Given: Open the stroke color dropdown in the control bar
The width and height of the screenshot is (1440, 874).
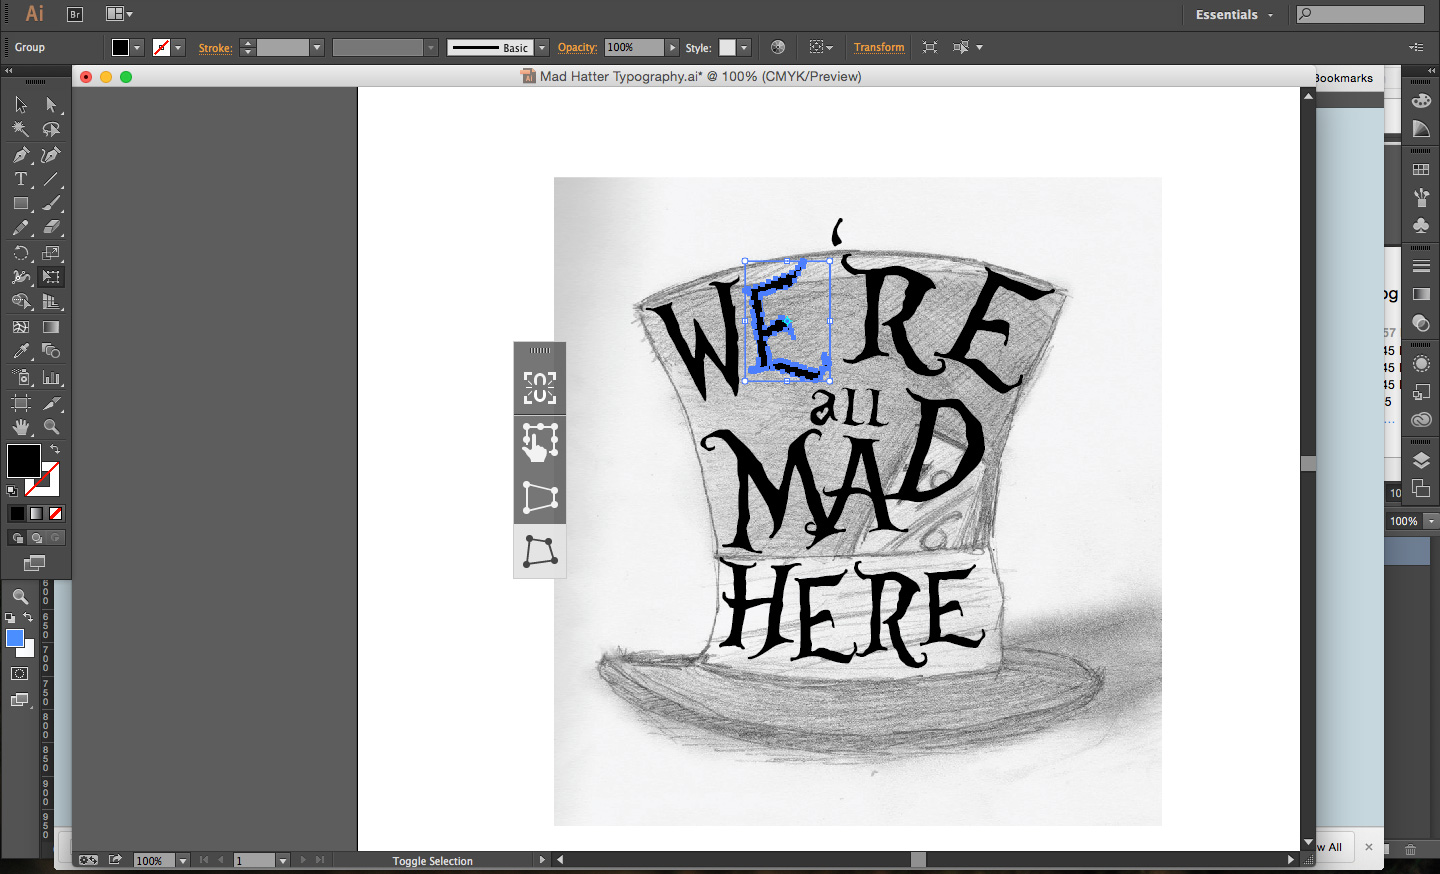Looking at the screenshot, I should [178, 47].
